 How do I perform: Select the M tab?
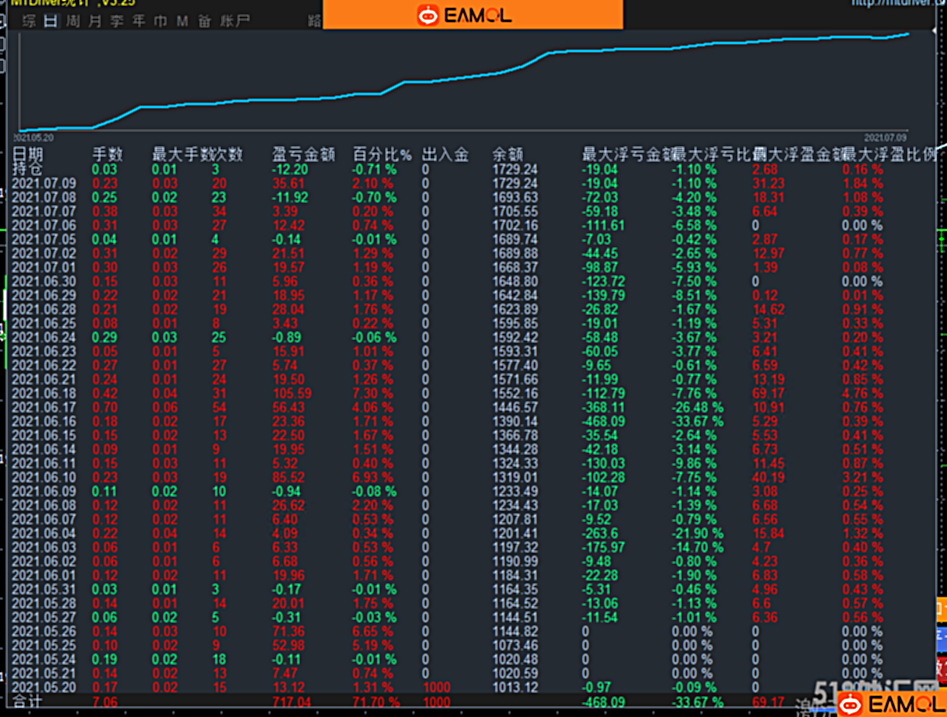click(182, 22)
